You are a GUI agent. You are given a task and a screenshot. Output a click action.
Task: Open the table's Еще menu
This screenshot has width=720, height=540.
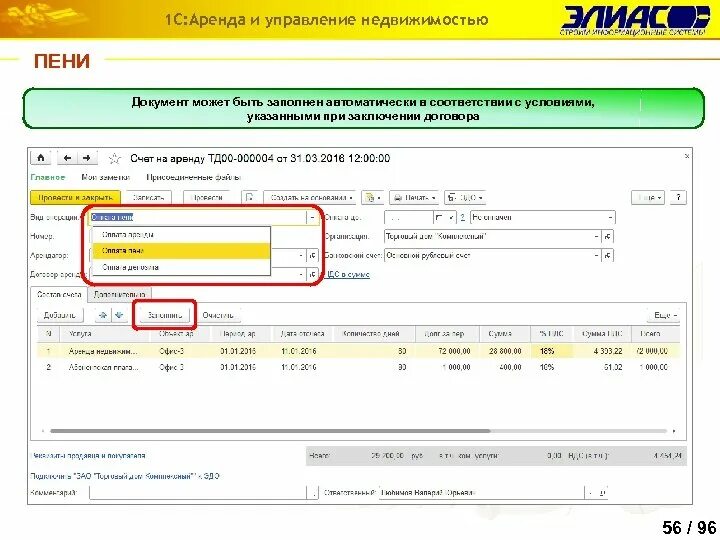click(665, 315)
